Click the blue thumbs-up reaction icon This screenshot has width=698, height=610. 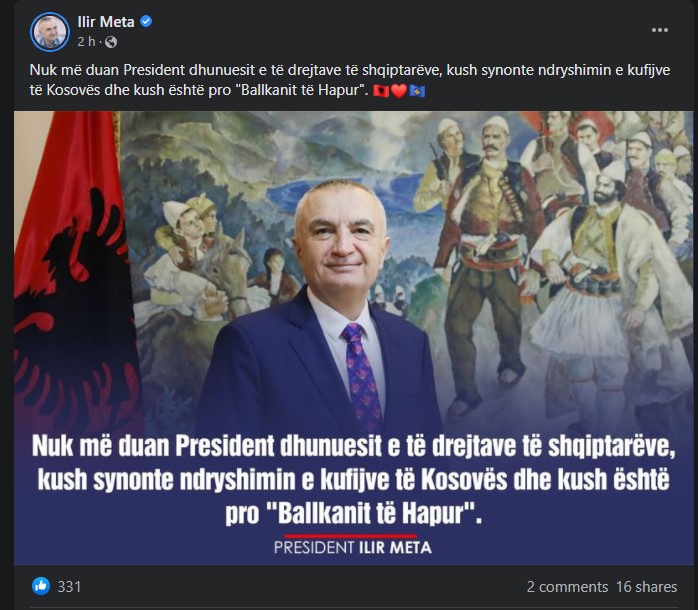tap(41, 586)
